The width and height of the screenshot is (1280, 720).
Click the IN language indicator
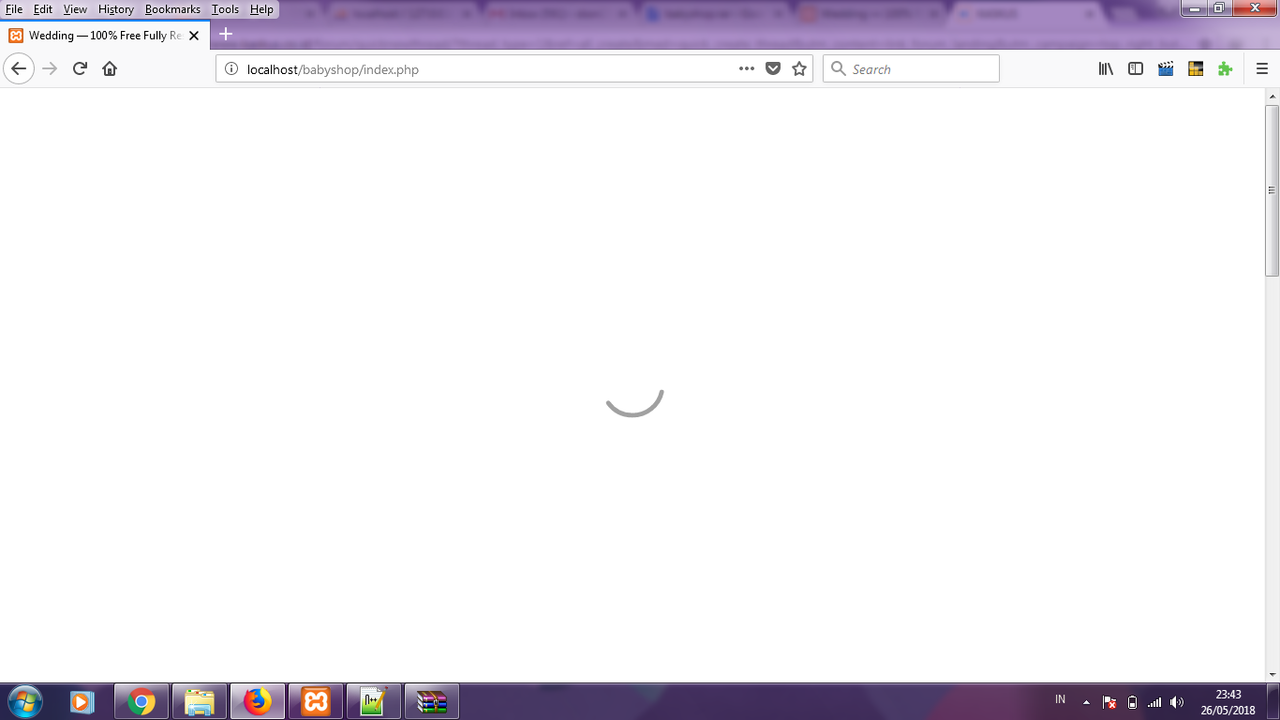(1060, 699)
